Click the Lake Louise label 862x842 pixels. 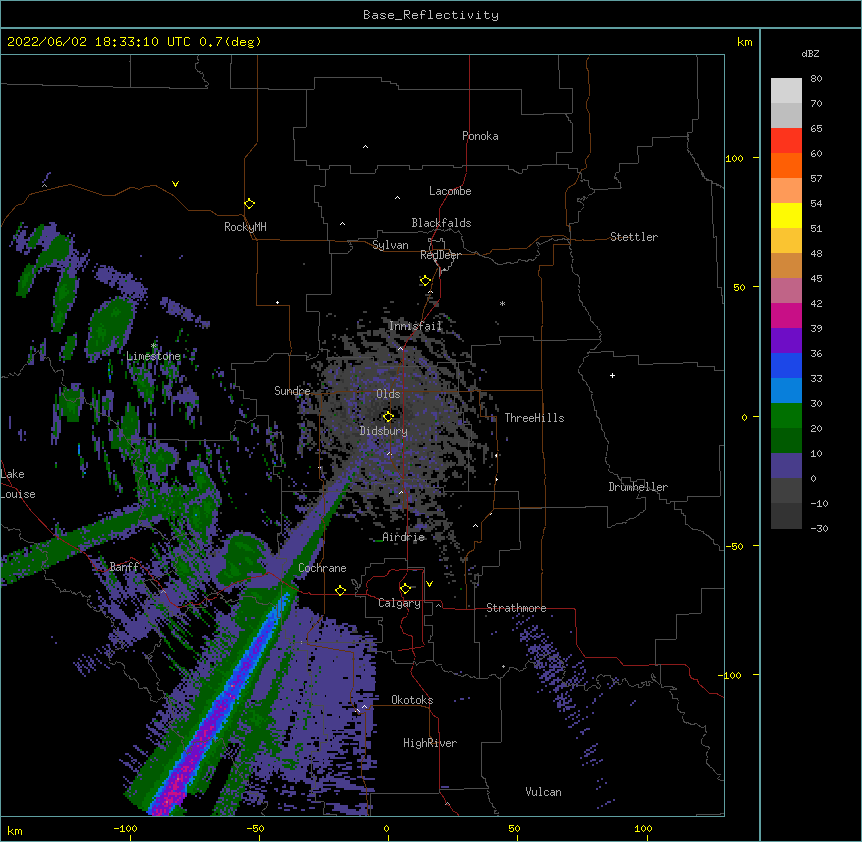[x=18, y=484]
